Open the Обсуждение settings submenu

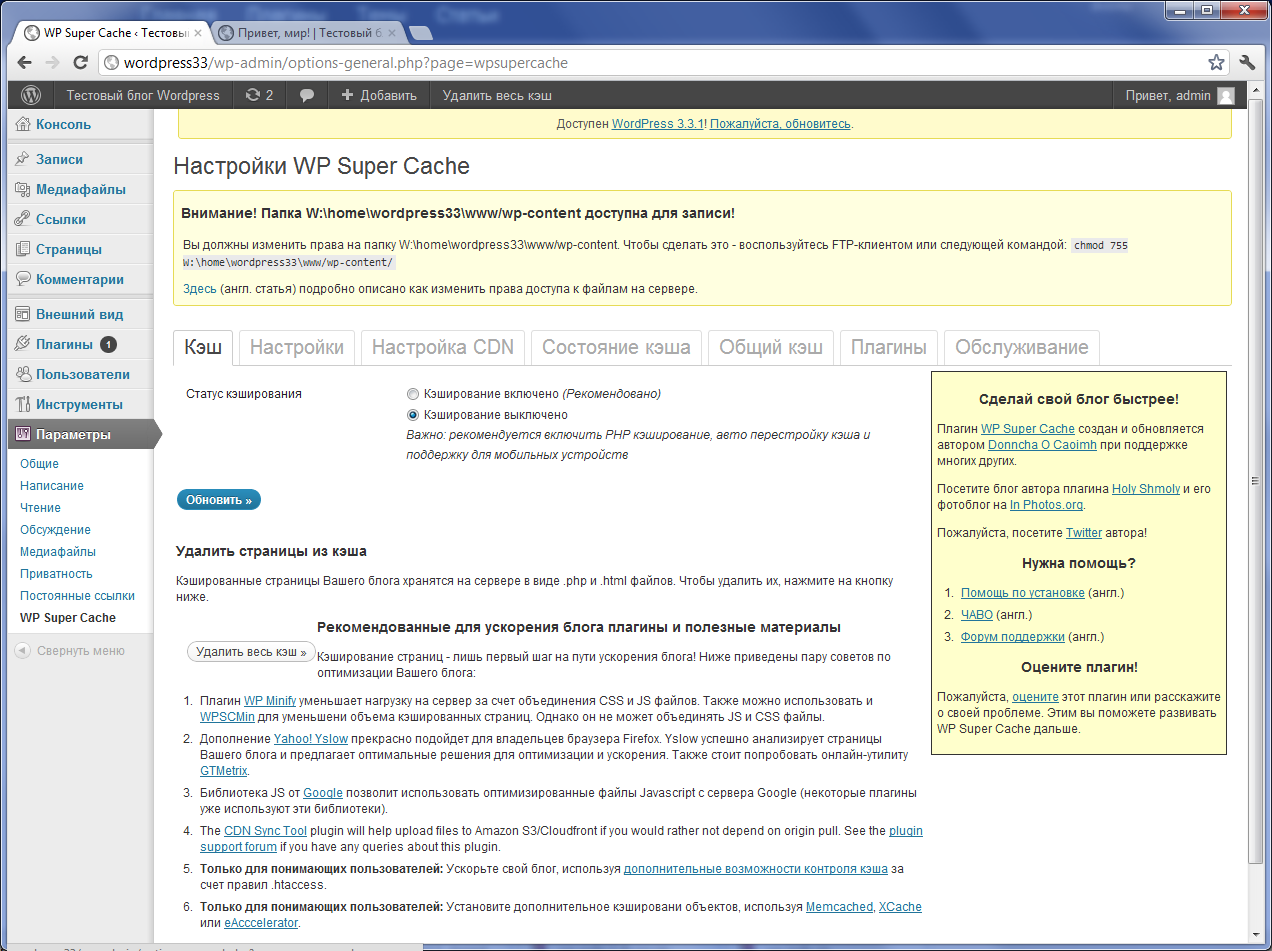pyautogui.click(x=55, y=530)
